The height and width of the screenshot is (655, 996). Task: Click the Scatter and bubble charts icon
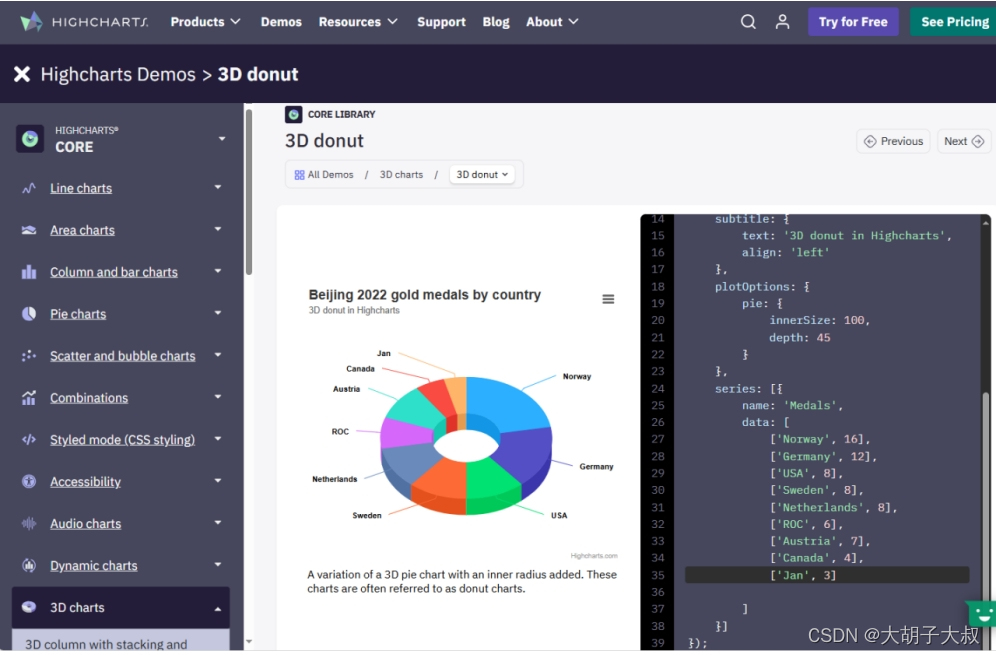[x=29, y=356]
